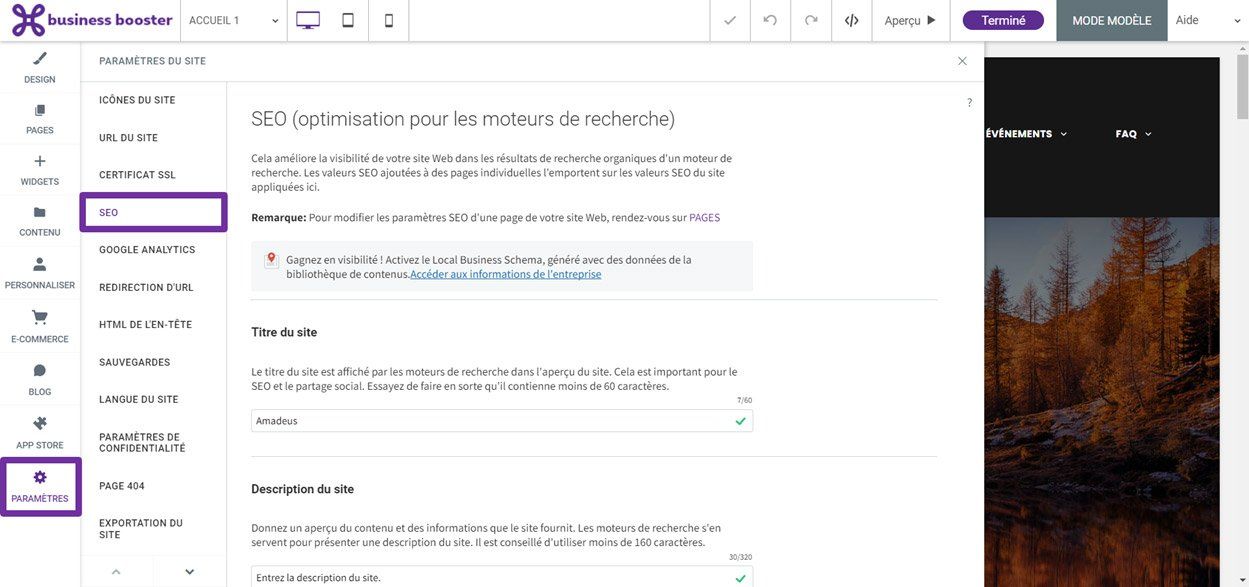Click the Mode Modèle button
The image size is (1249, 587).
click(x=1112, y=20)
